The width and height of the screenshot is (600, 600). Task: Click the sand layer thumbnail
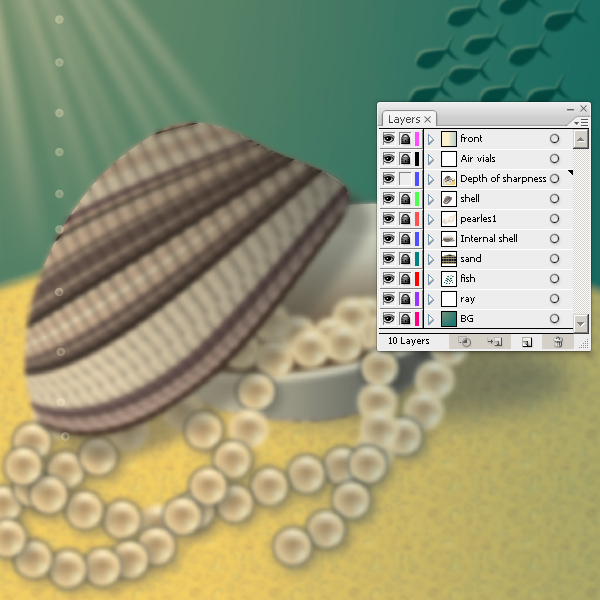point(449,259)
